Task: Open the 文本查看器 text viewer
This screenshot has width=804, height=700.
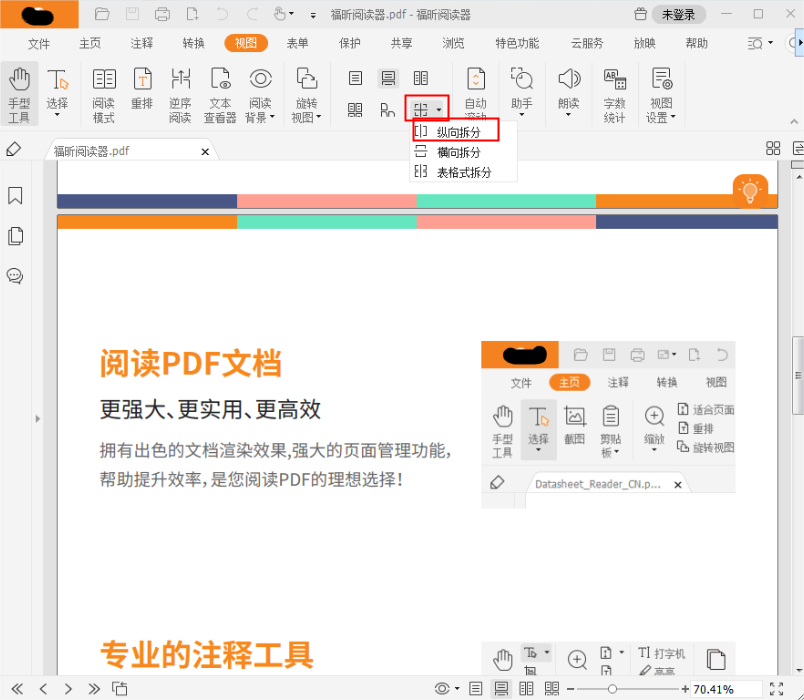Action: click(x=220, y=92)
